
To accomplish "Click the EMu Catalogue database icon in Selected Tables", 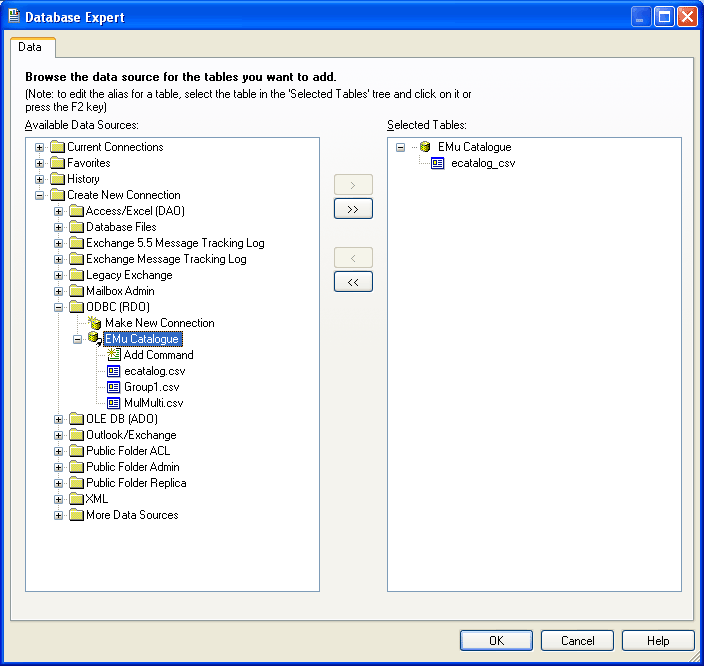I will point(425,147).
